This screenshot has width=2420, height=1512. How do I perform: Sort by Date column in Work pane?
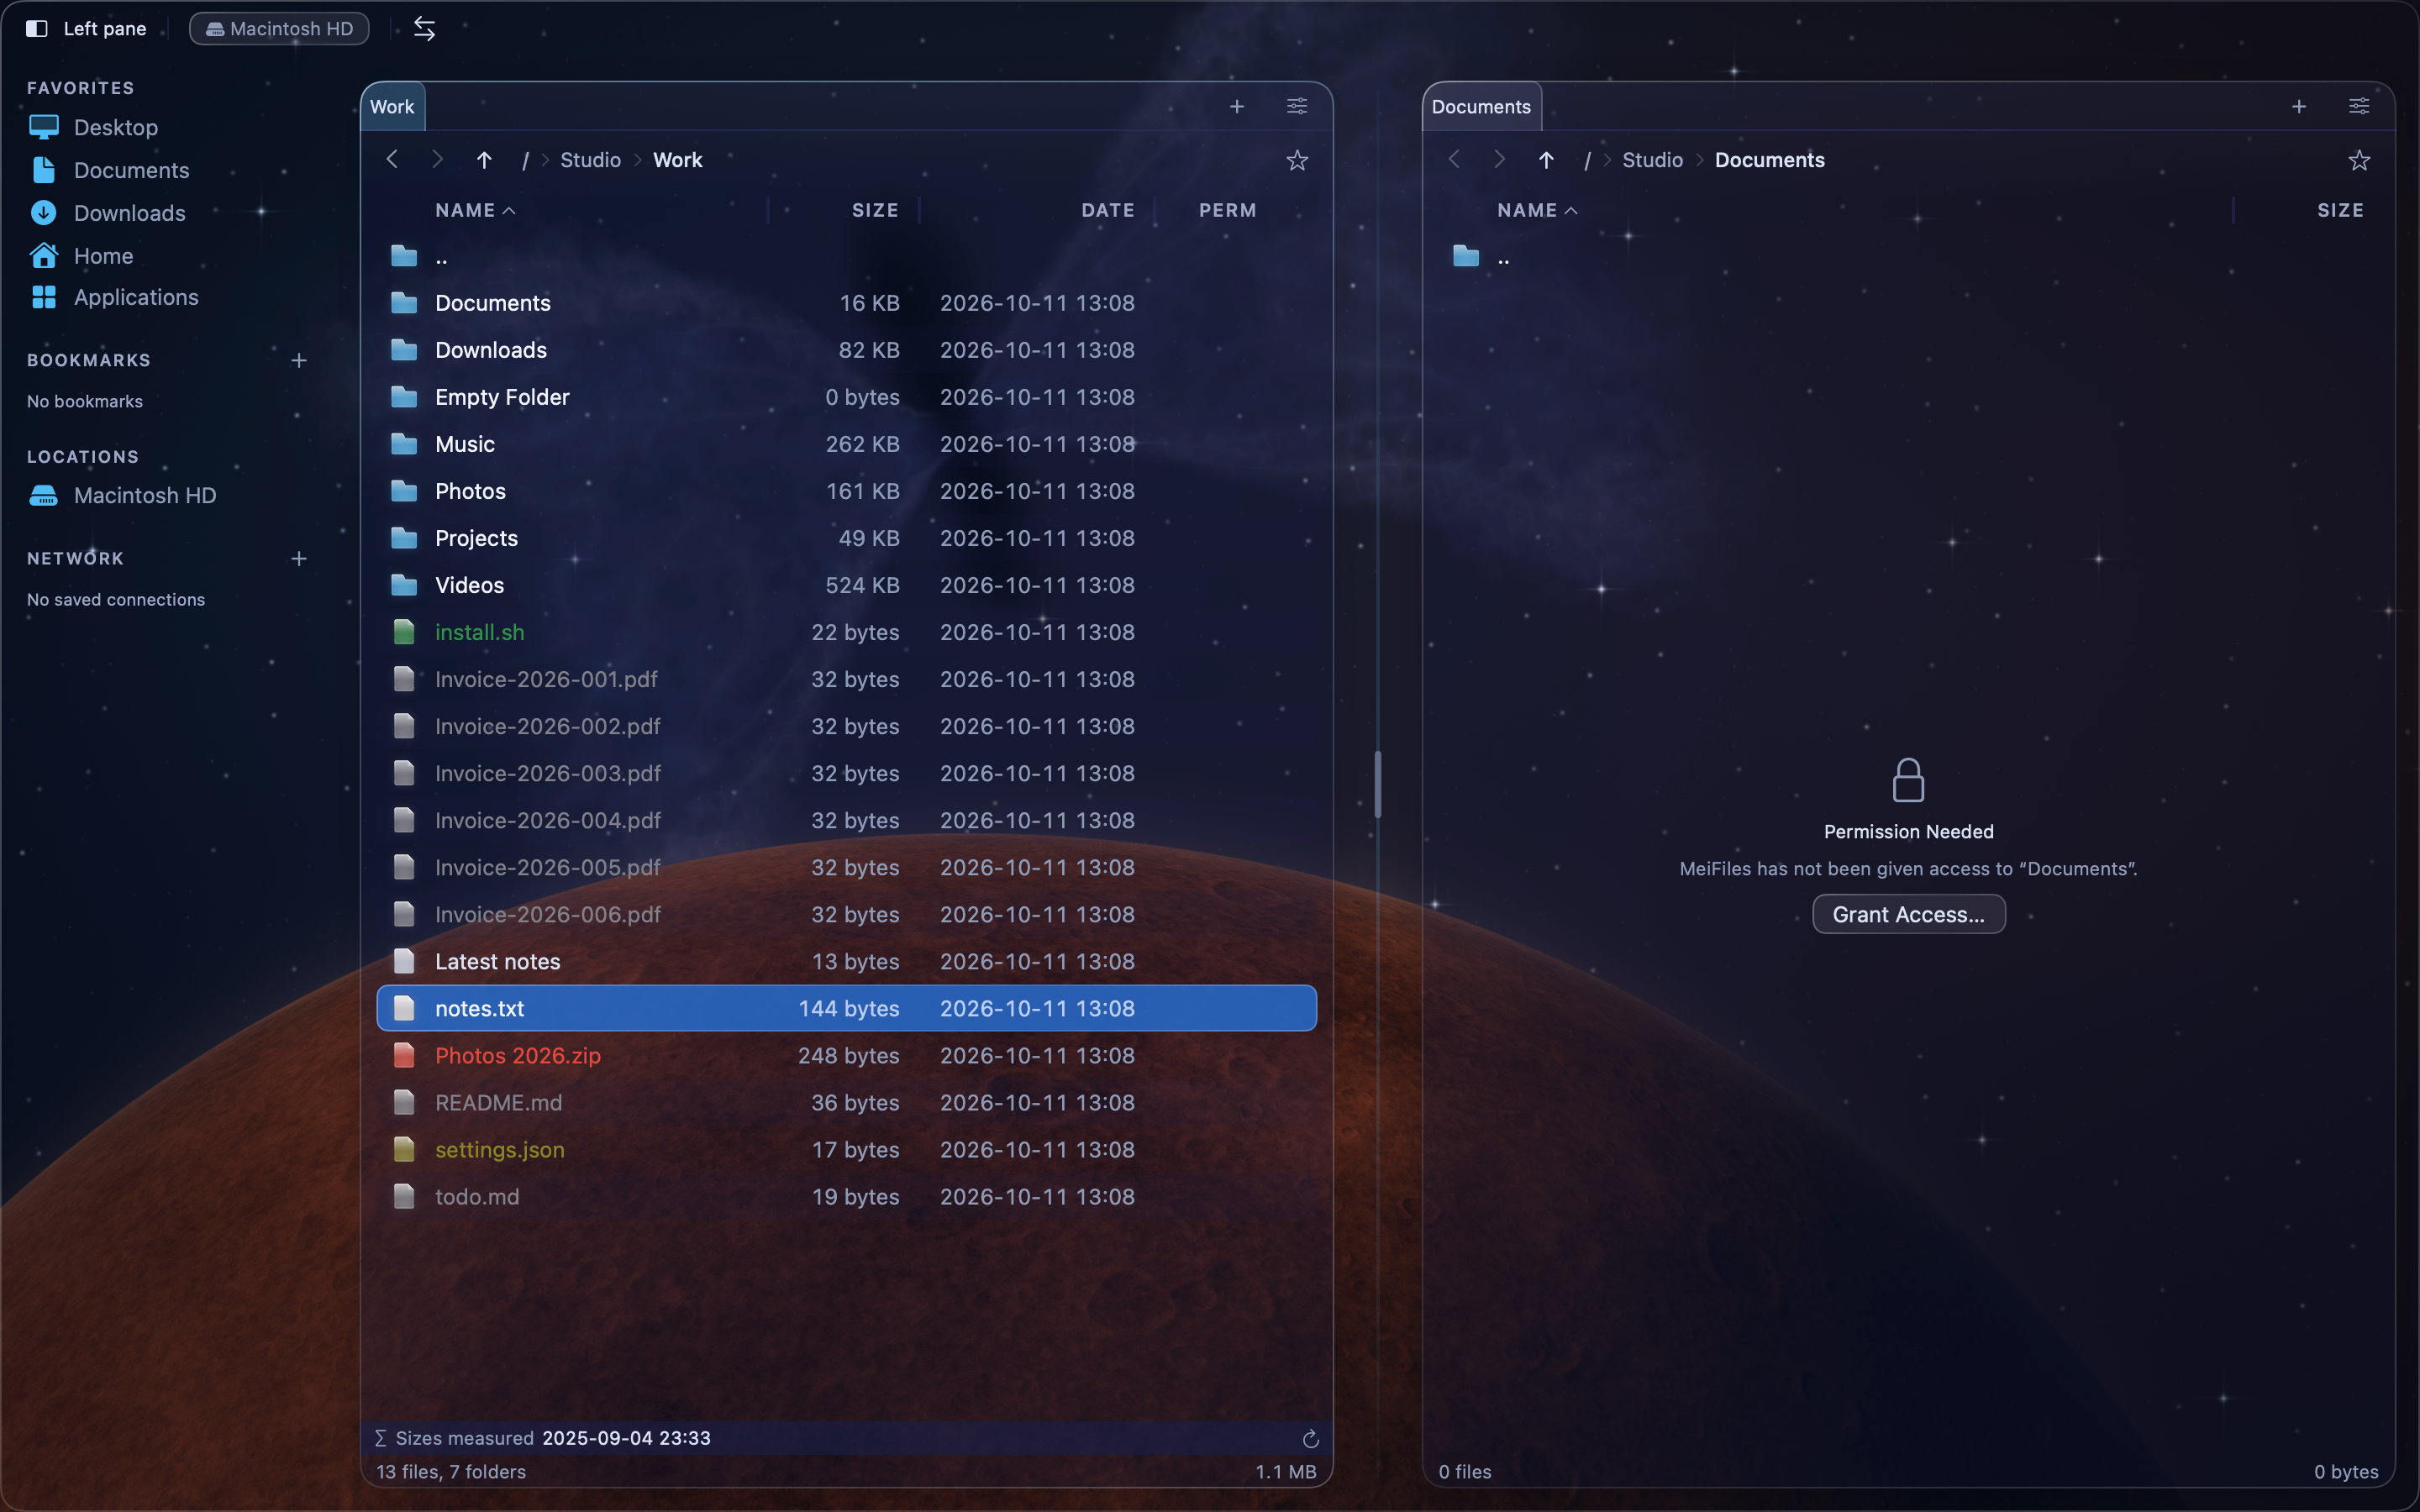coord(1107,210)
